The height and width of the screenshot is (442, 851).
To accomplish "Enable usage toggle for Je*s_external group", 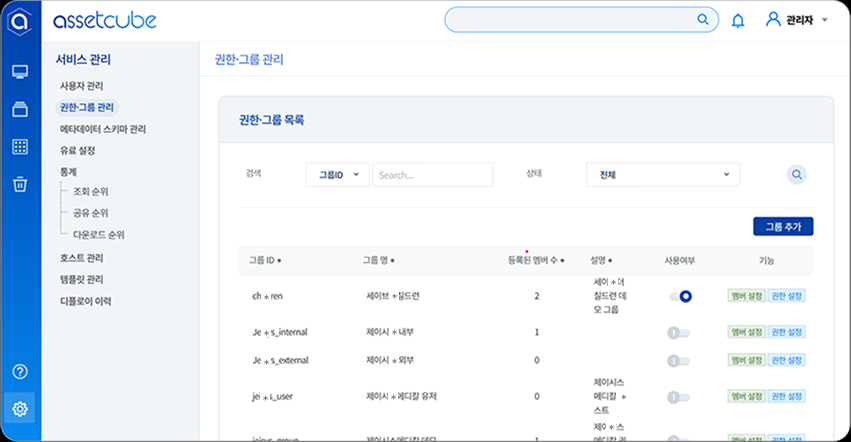I will pyautogui.click(x=679, y=360).
